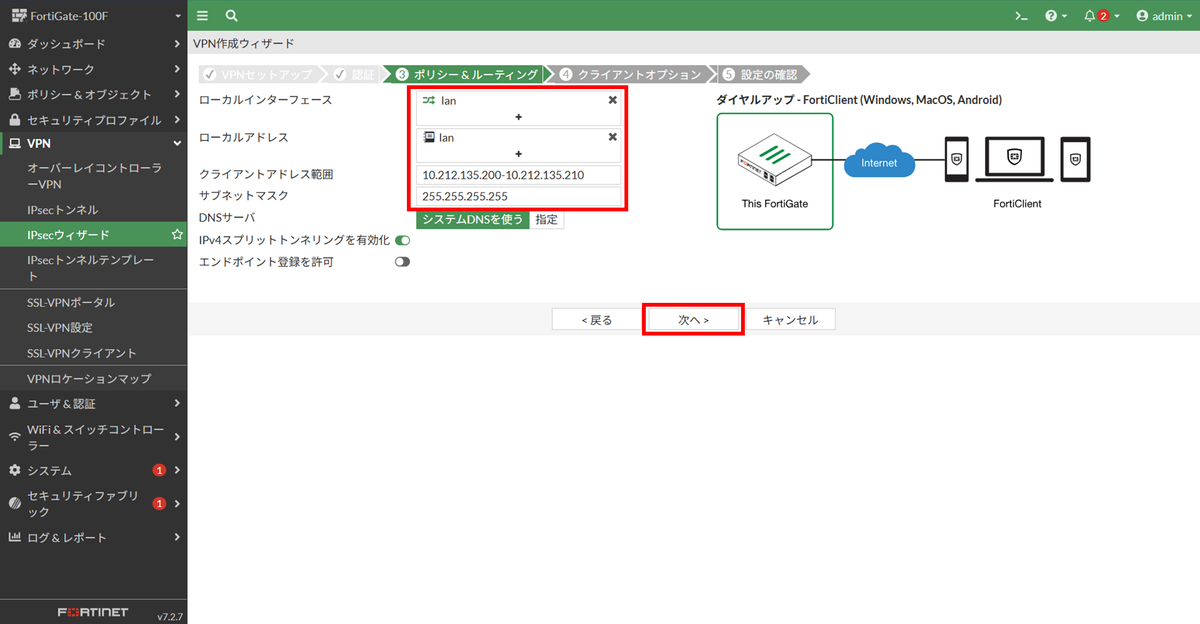Click the VPN作成ウィザード page title
The image size is (1200, 624).
coord(243,44)
